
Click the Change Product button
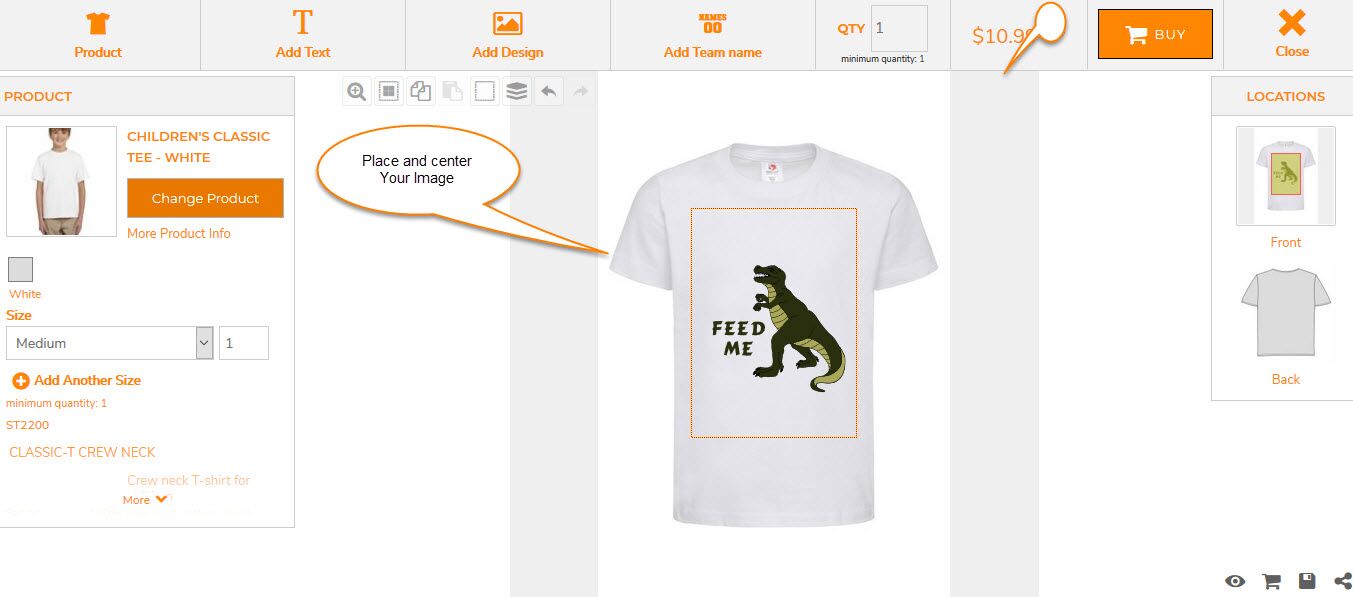pyautogui.click(x=205, y=198)
